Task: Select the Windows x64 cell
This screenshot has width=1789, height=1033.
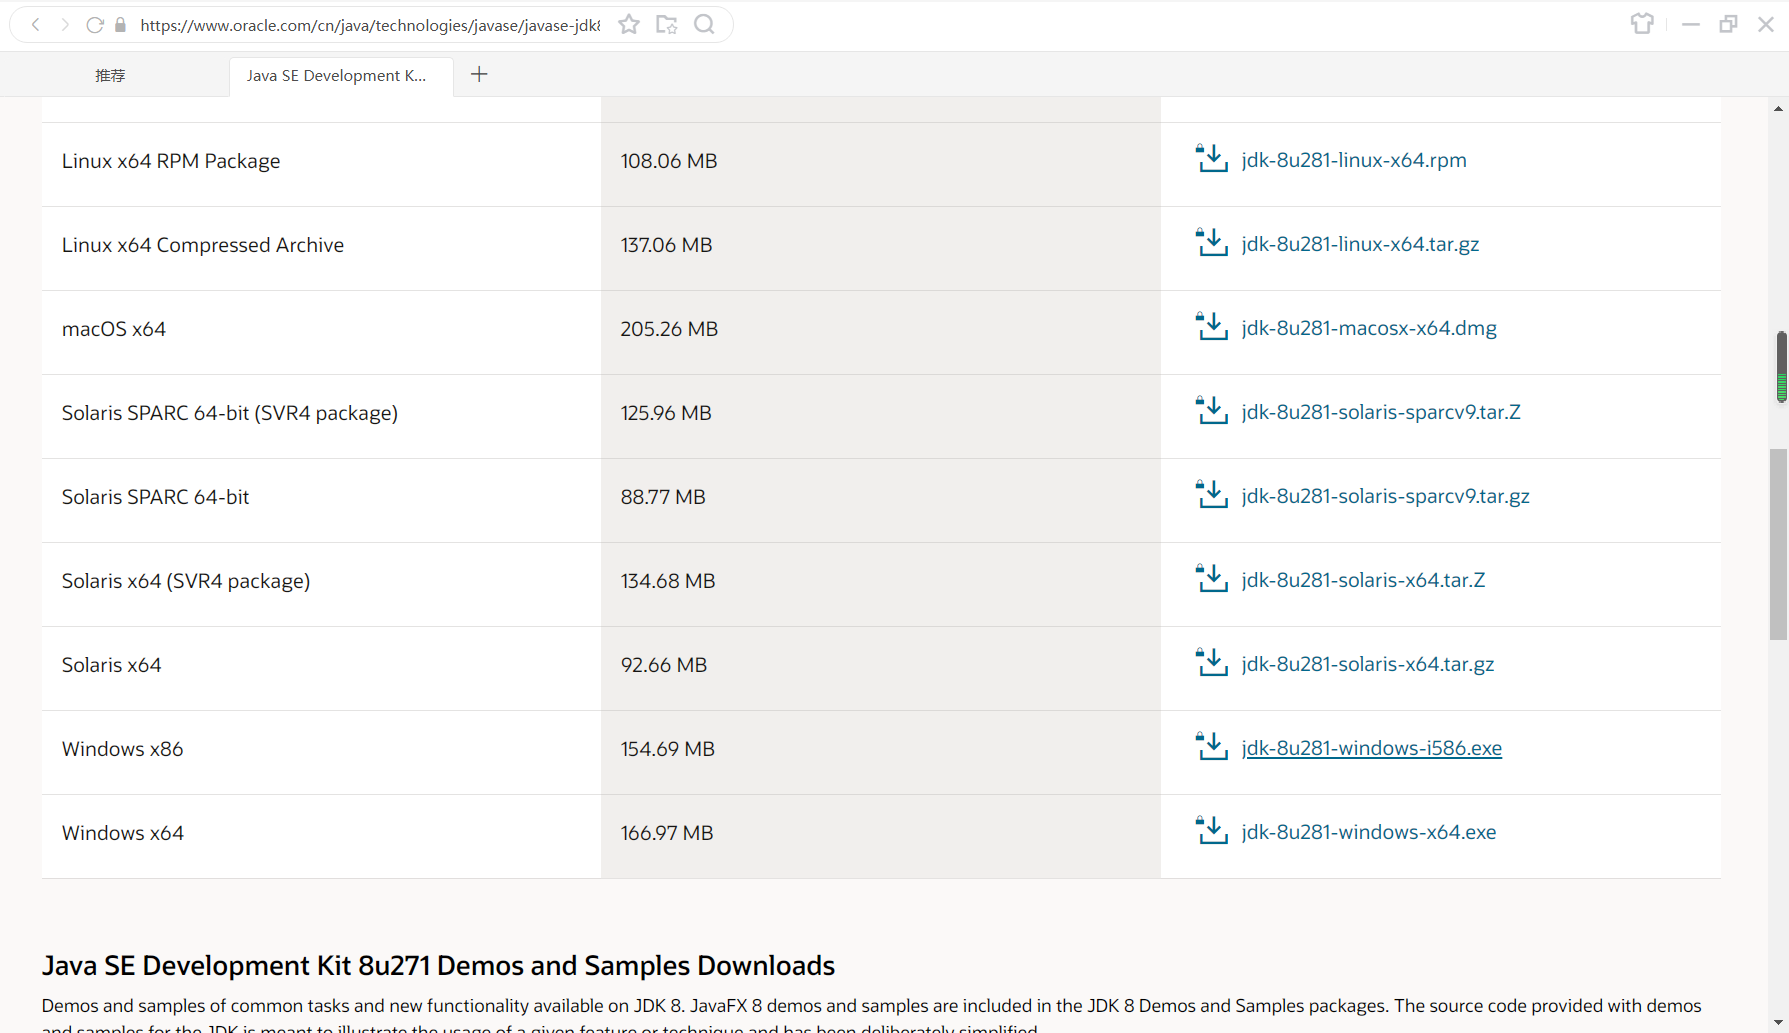Action: pyautogui.click(x=321, y=836)
